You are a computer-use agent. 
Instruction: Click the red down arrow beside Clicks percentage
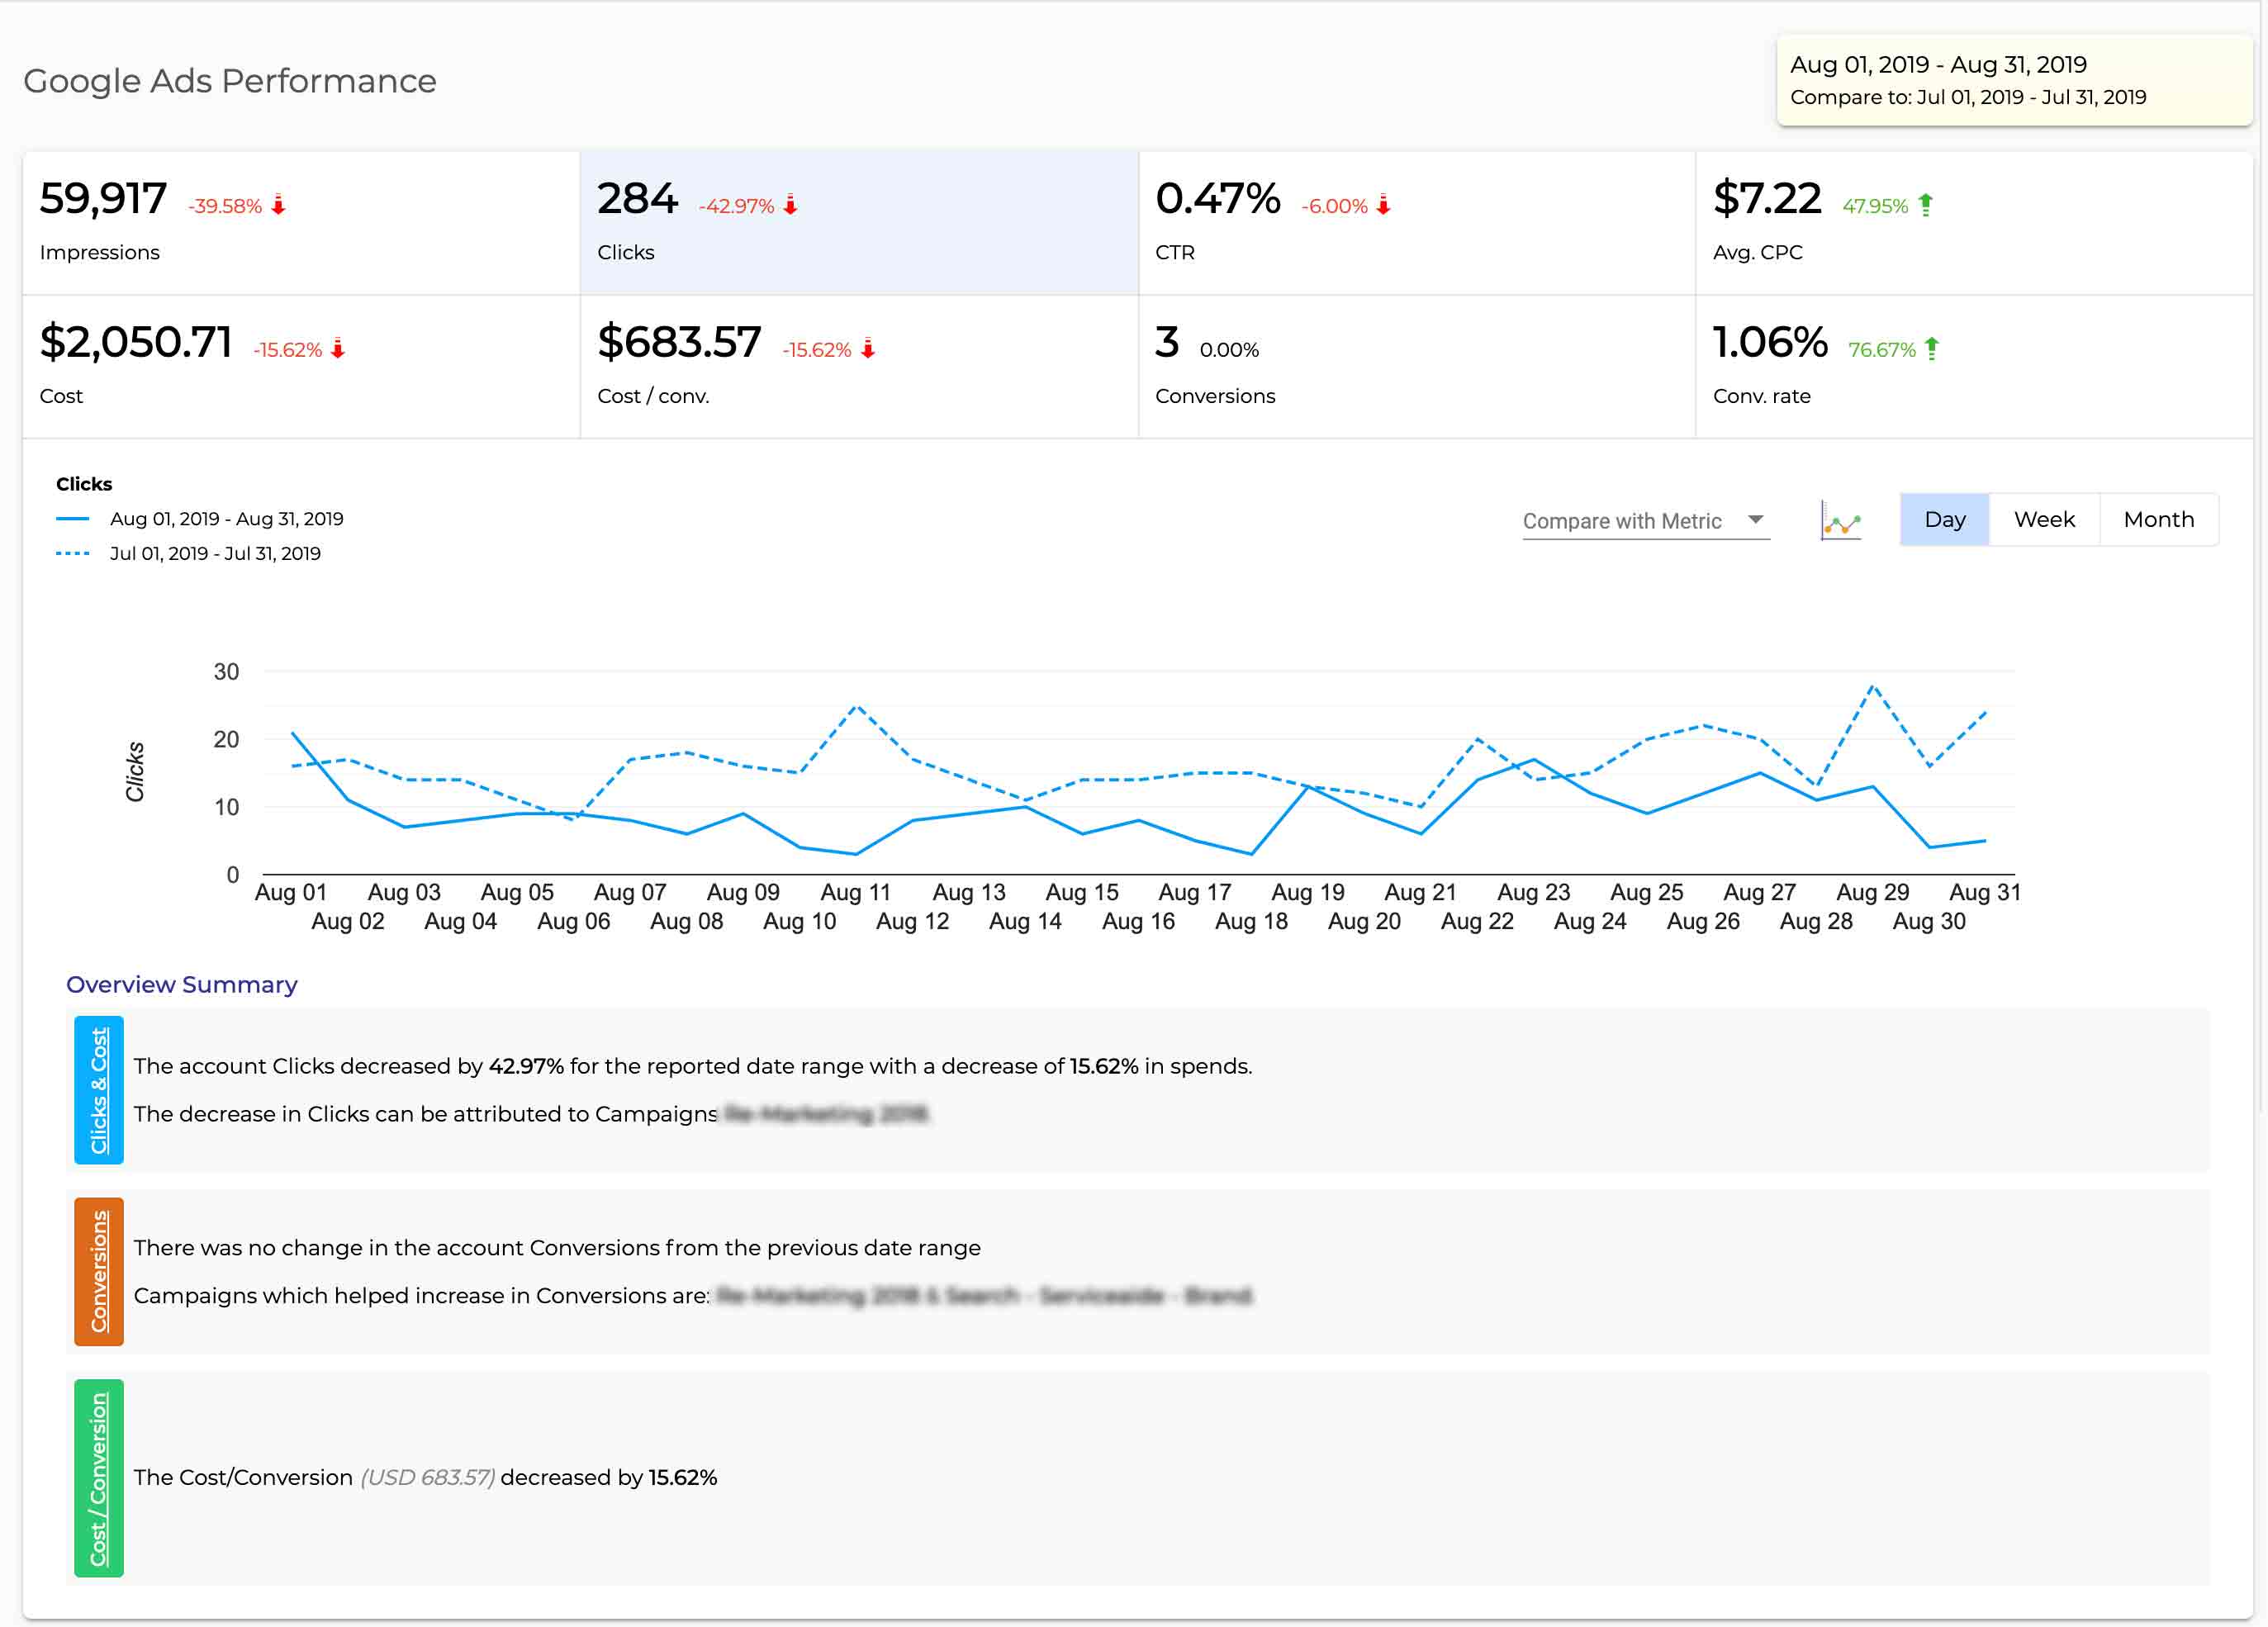tap(790, 205)
